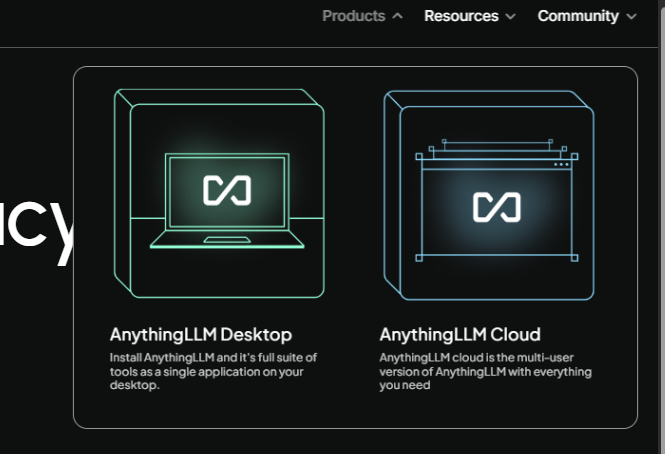Viewport: 665px width, 454px height.
Task: Click the chevron beside Community
Action: pos(631,17)
